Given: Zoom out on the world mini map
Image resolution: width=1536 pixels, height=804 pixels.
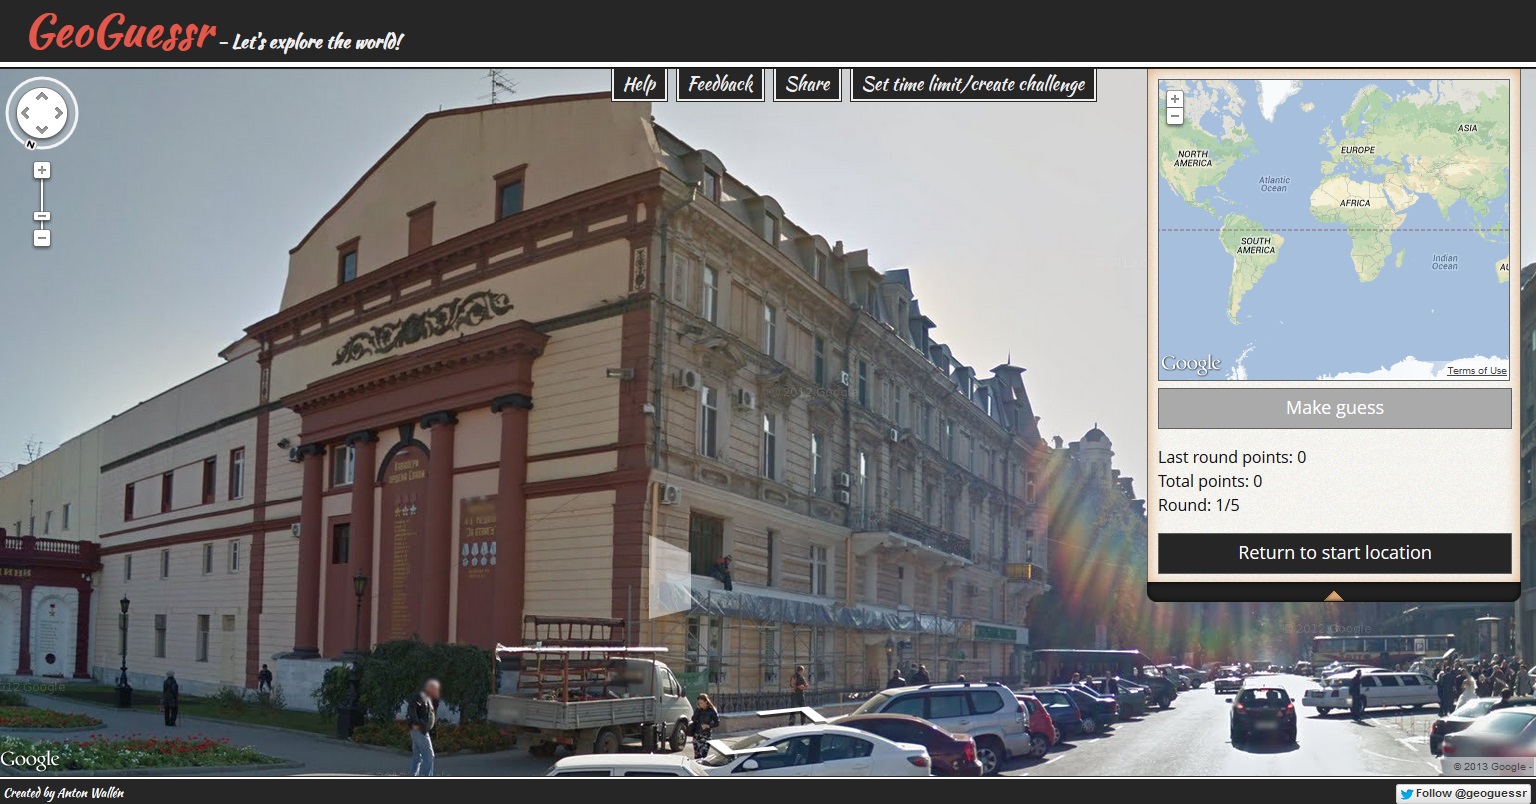Looking at the screenshot, I should tap(1175, 116).
